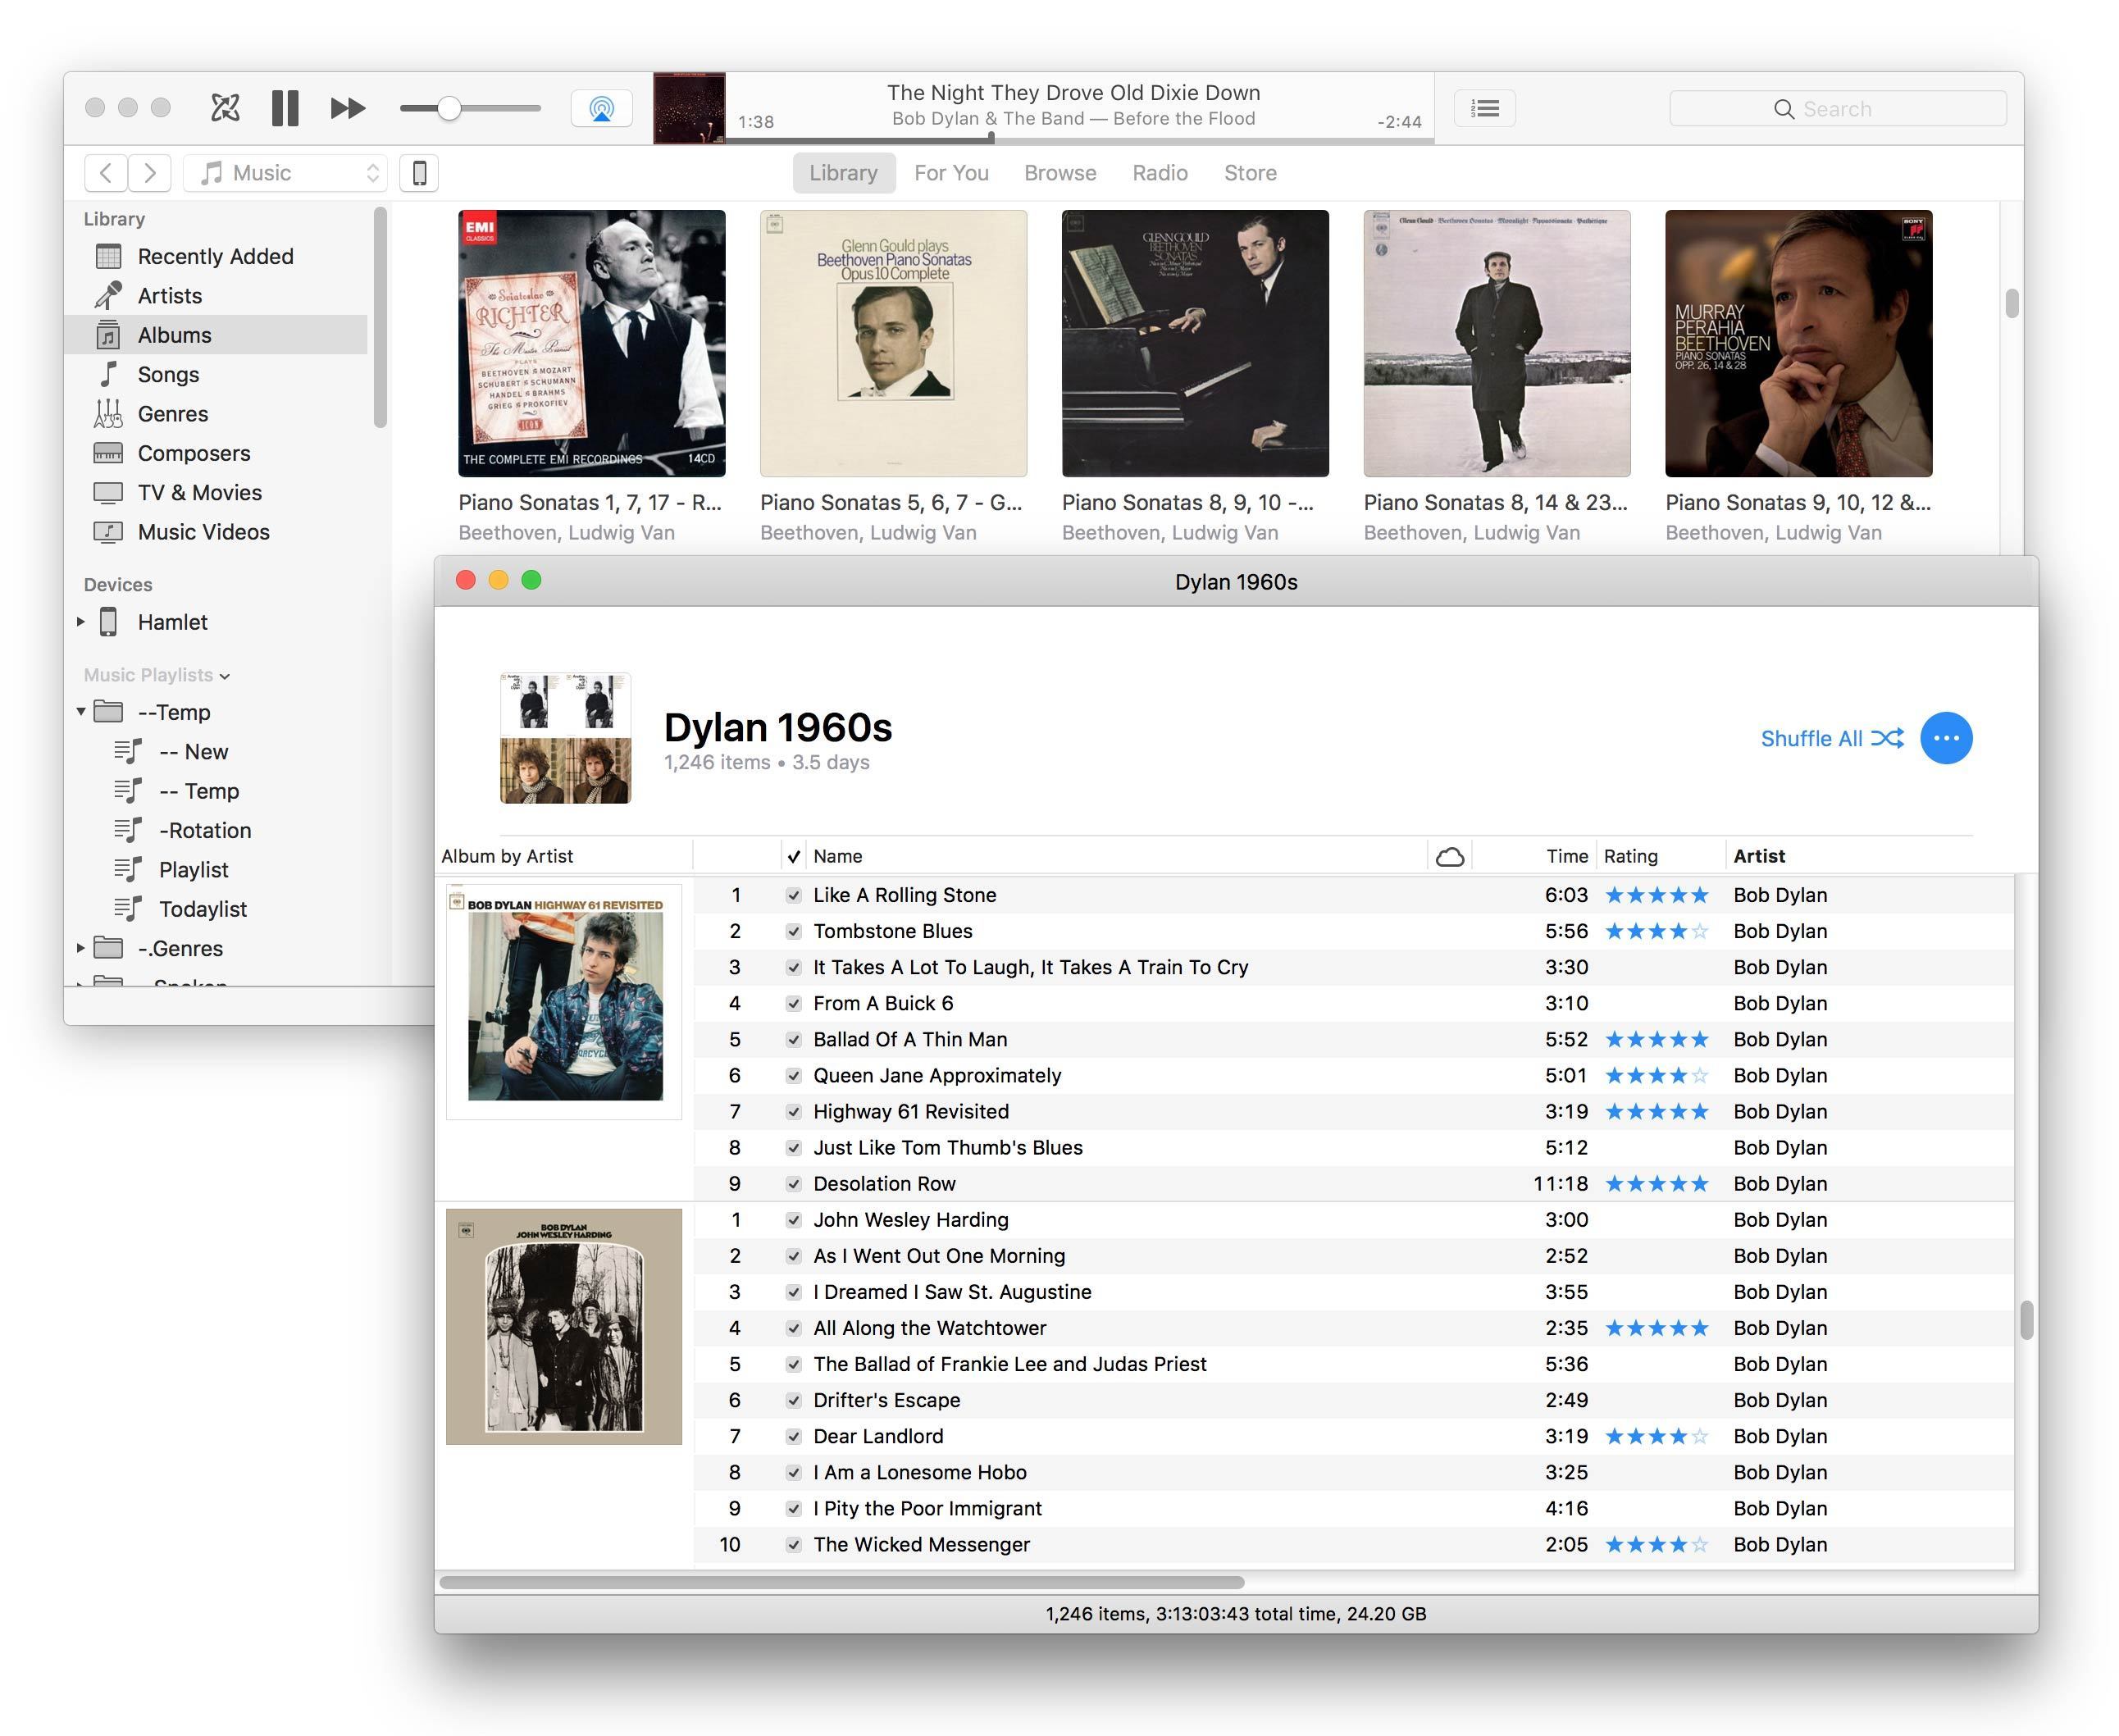Image resolution: width=2119 pixels, height=1736 pixels.
Task: Switch to the Radio tab
Action: point(1160,173)
